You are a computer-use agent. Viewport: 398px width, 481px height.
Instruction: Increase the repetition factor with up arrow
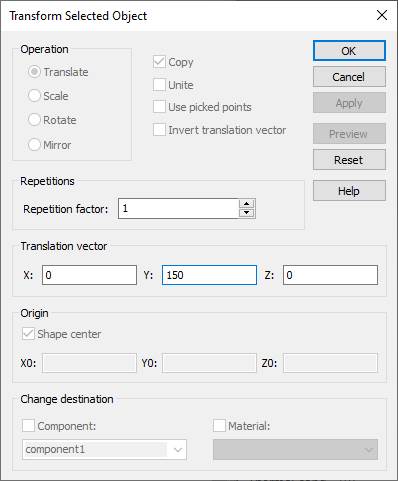(247, 204)
